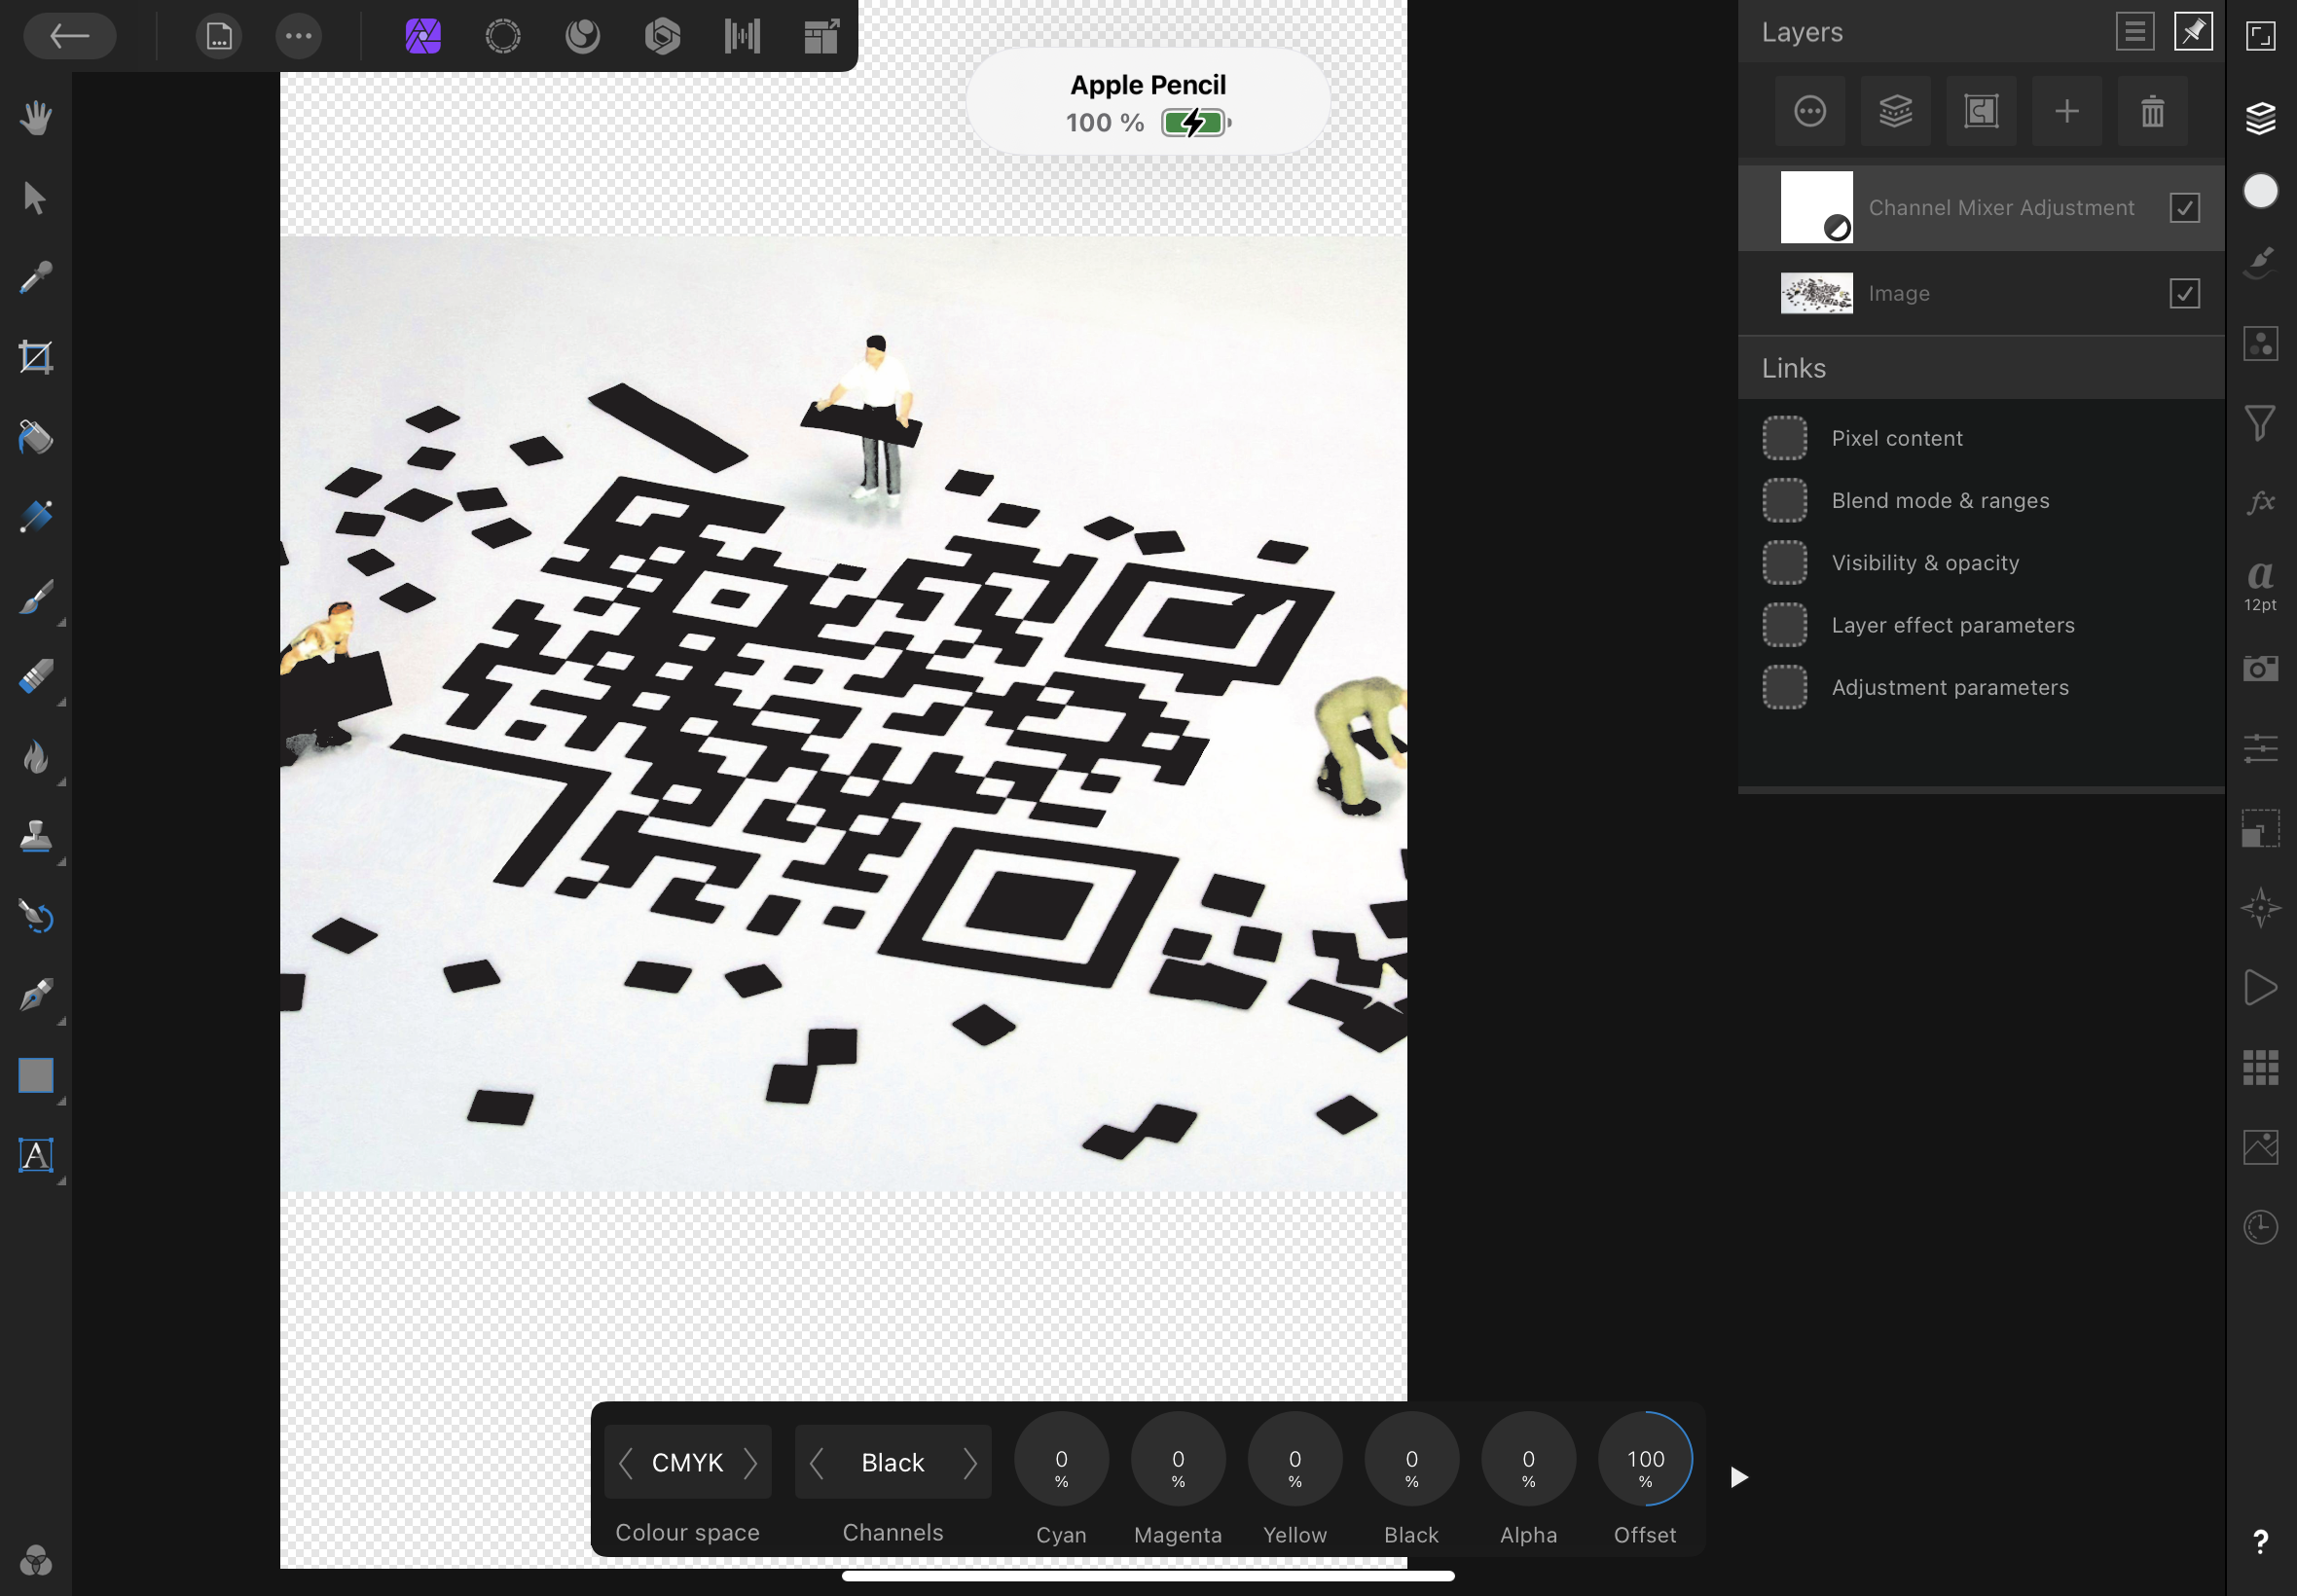This screenshot has height=1596, width=2297.
Task: Expand the context toolbar with play arrow
Action: point(1739,1477)
